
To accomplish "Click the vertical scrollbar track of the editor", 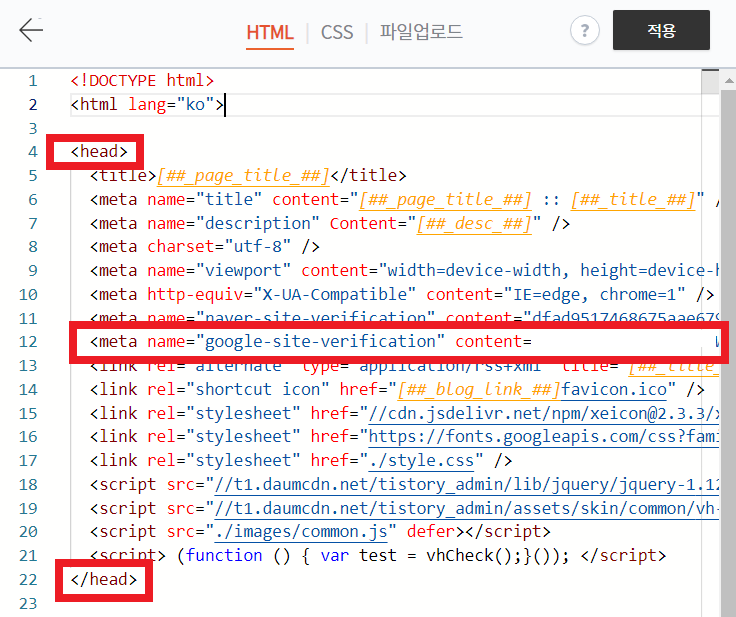I will tap(728, 352).
